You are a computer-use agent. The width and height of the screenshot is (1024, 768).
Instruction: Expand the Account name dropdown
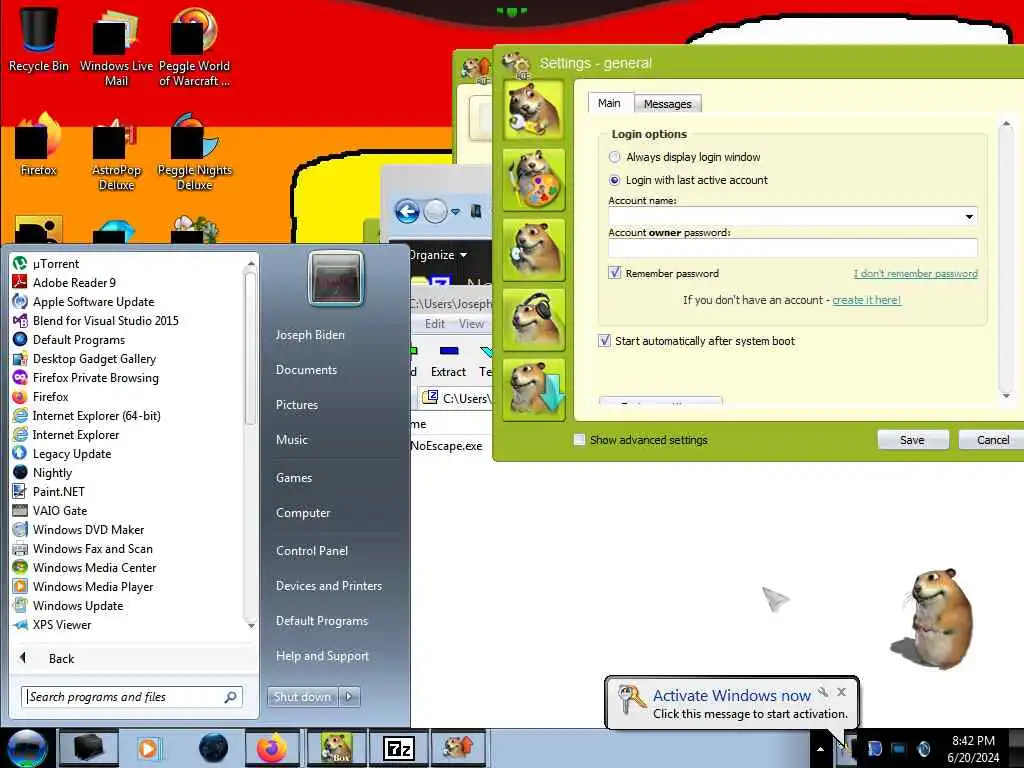[x=969, y=216]
